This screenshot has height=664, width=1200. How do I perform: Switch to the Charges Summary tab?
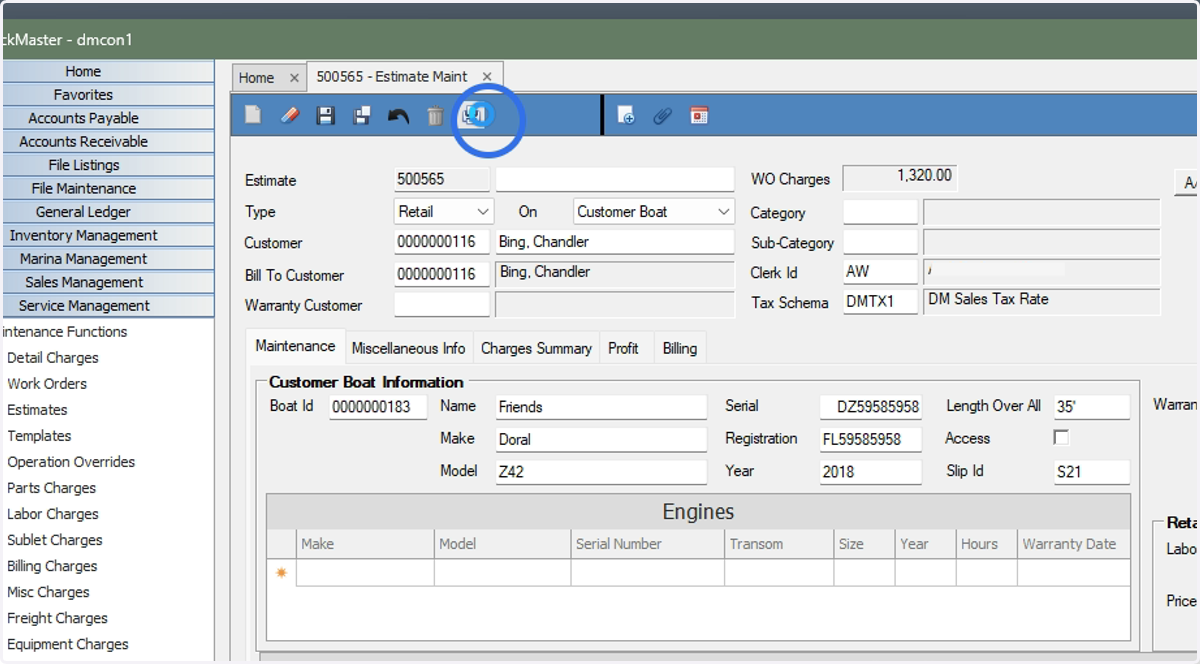click(x=536, y=348)
